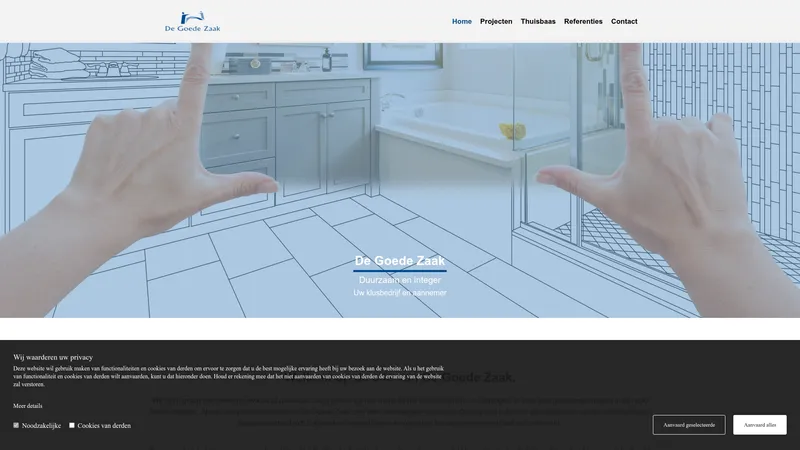This screenshot has width=800, height=450.
Task: Click the Aanvaard alles button
Action: [760, 424]
